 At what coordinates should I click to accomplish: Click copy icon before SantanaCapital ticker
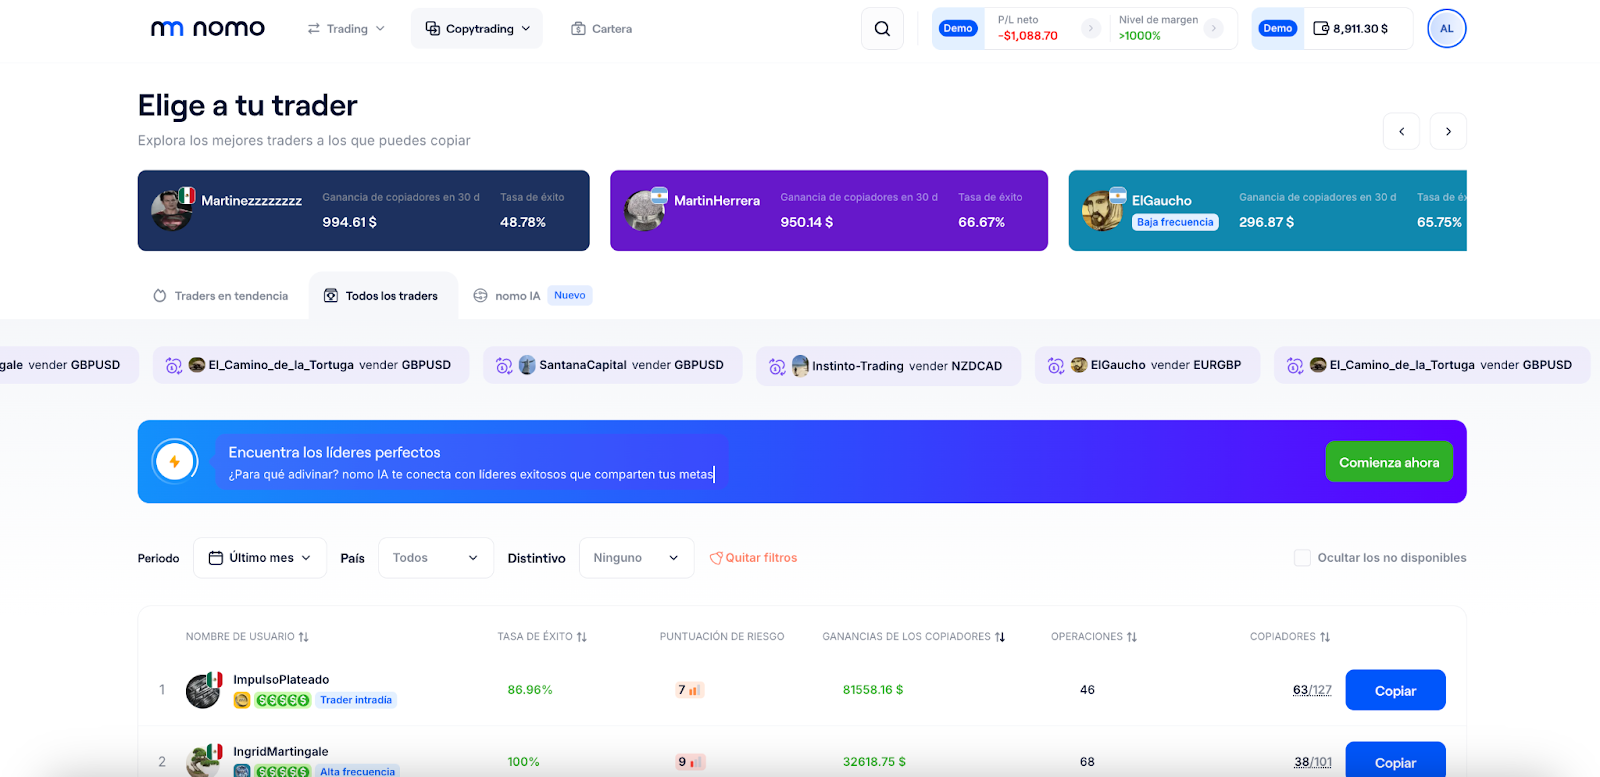click(x=504, y=366)
